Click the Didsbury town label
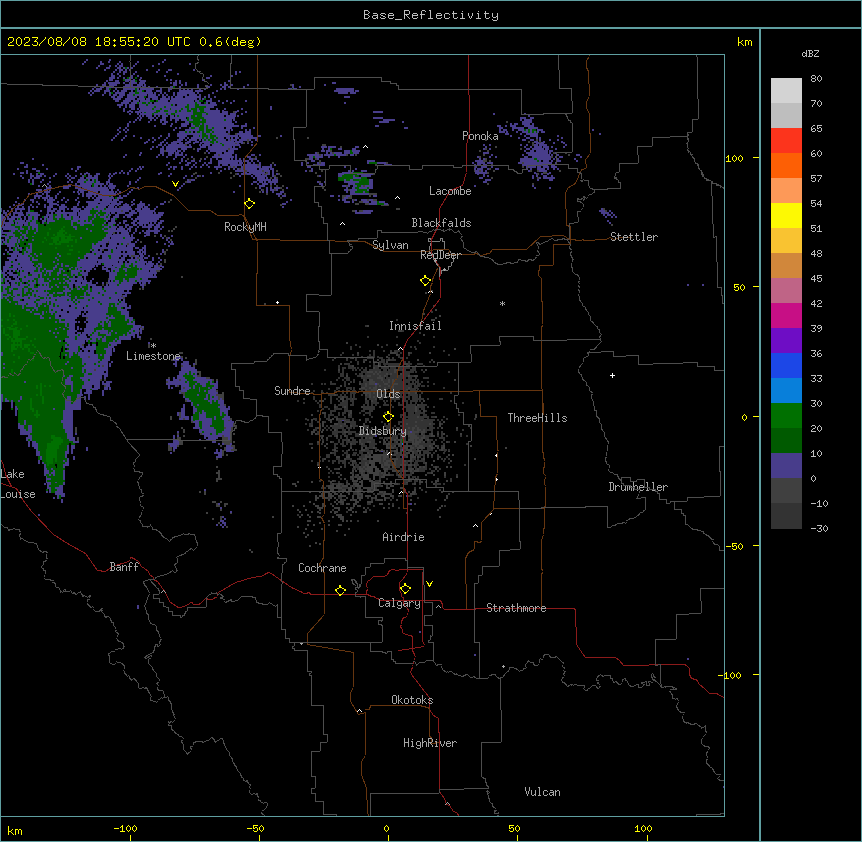Screen dimensions: 862x842 tap(383, 431)
